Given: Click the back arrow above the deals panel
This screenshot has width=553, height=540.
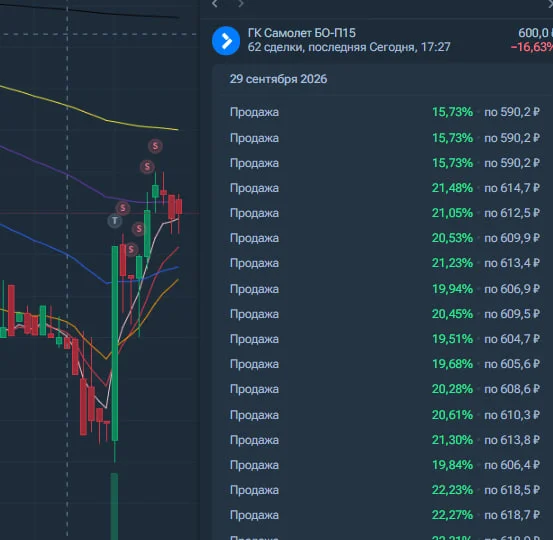Looking at the screenshot, I should click(x=215, y=4).
